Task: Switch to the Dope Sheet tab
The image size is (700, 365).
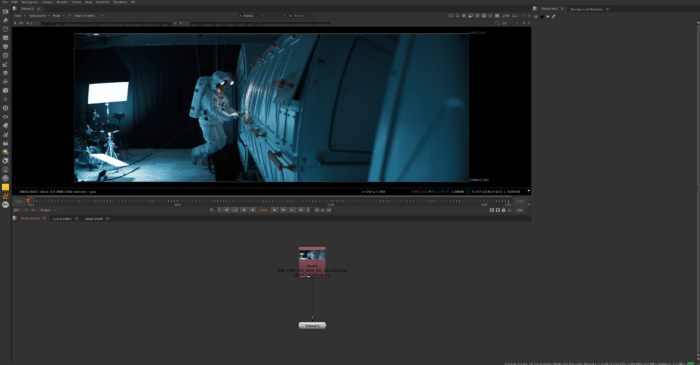Action: point(94,219)
